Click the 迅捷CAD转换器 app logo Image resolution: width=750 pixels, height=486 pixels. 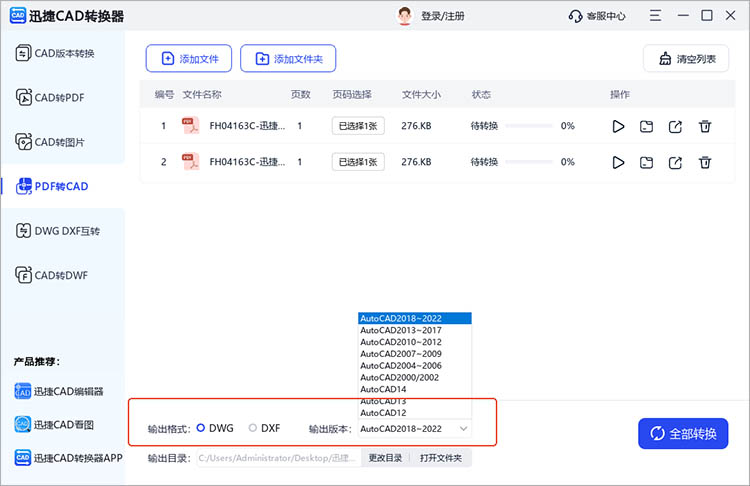coord(18,16)
